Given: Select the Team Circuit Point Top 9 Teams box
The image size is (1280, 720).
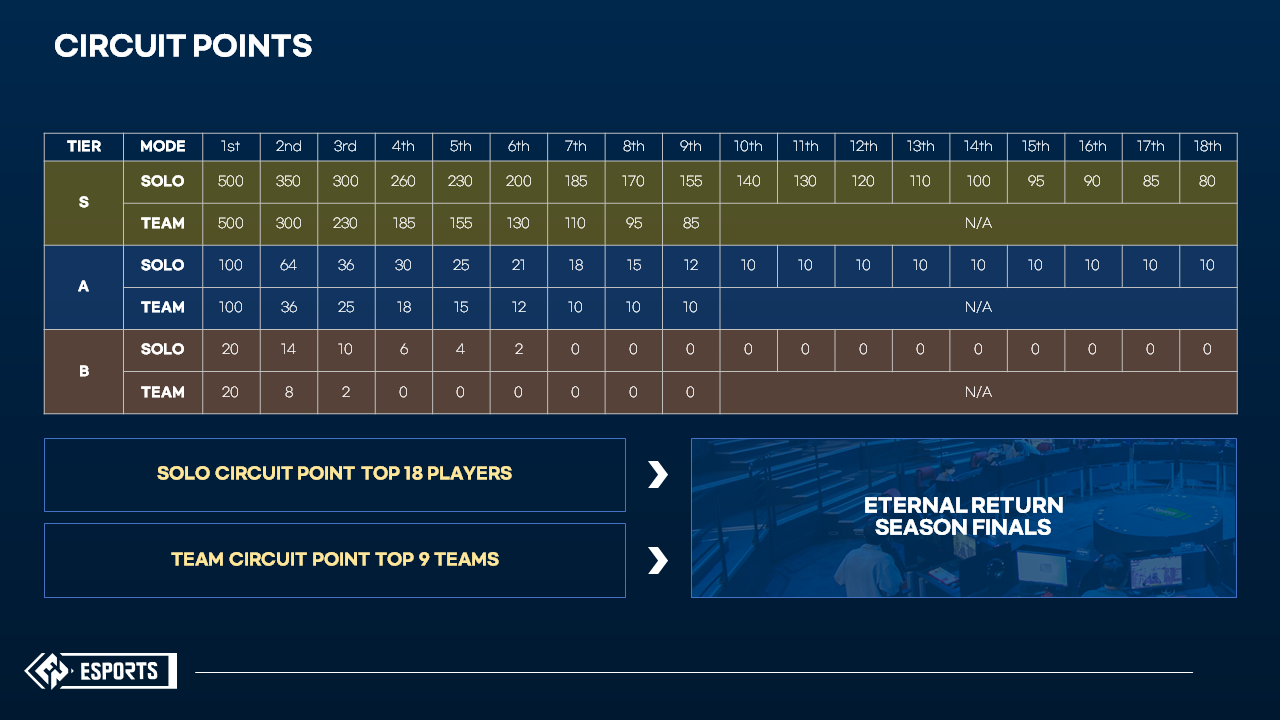Looking at the screenshot, I should [x=334, y=560].
